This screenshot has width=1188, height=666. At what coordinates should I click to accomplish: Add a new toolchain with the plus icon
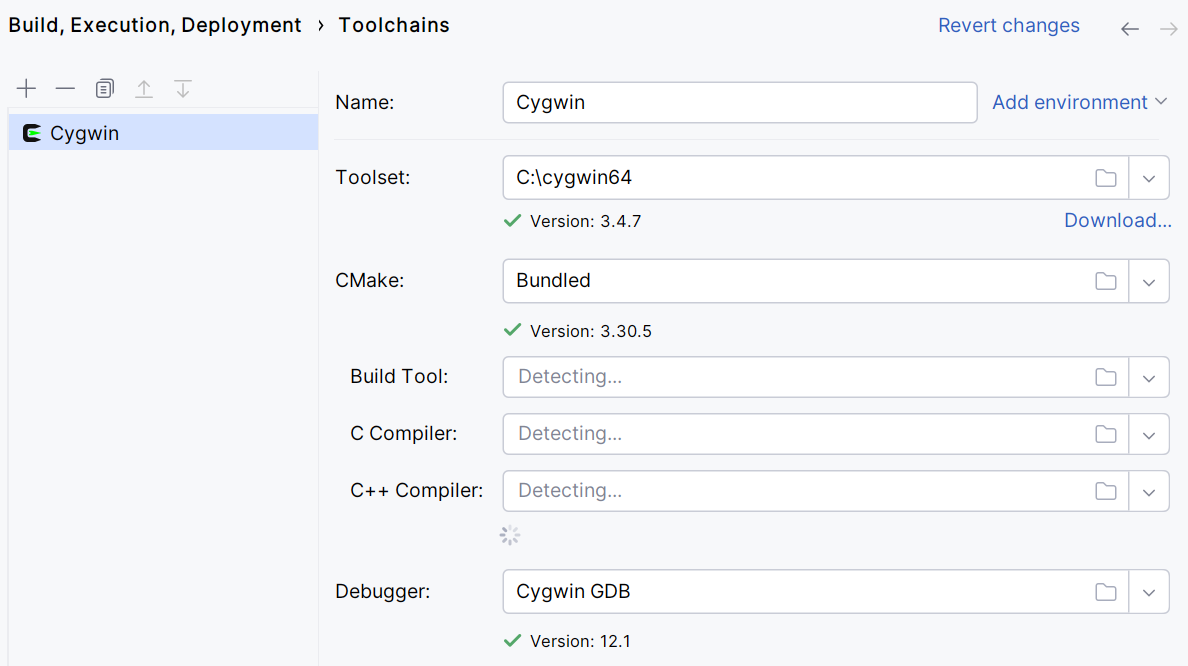26,88
